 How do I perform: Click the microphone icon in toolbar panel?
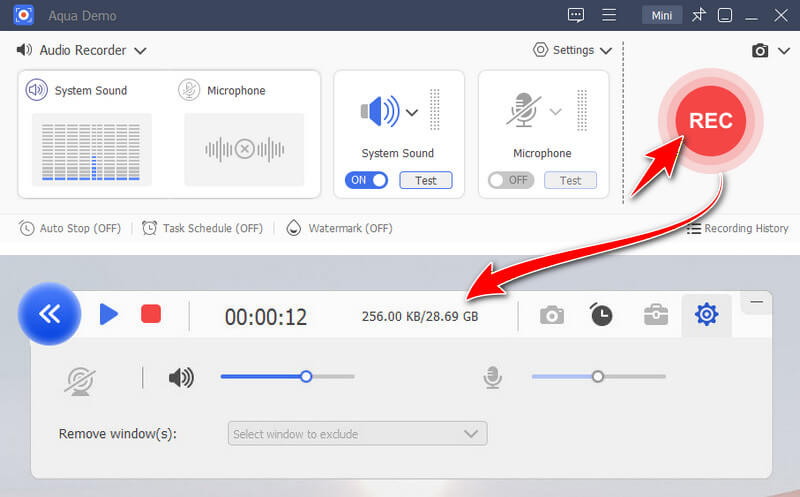[492, 378]
